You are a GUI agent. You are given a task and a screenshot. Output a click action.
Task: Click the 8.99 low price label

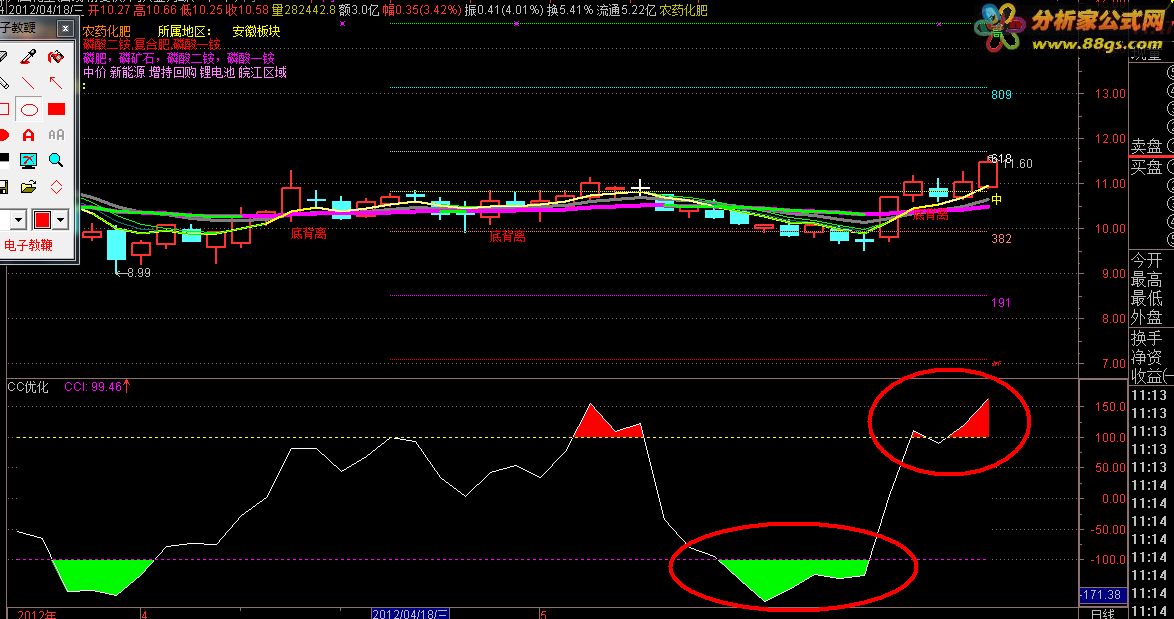point(139,272)
